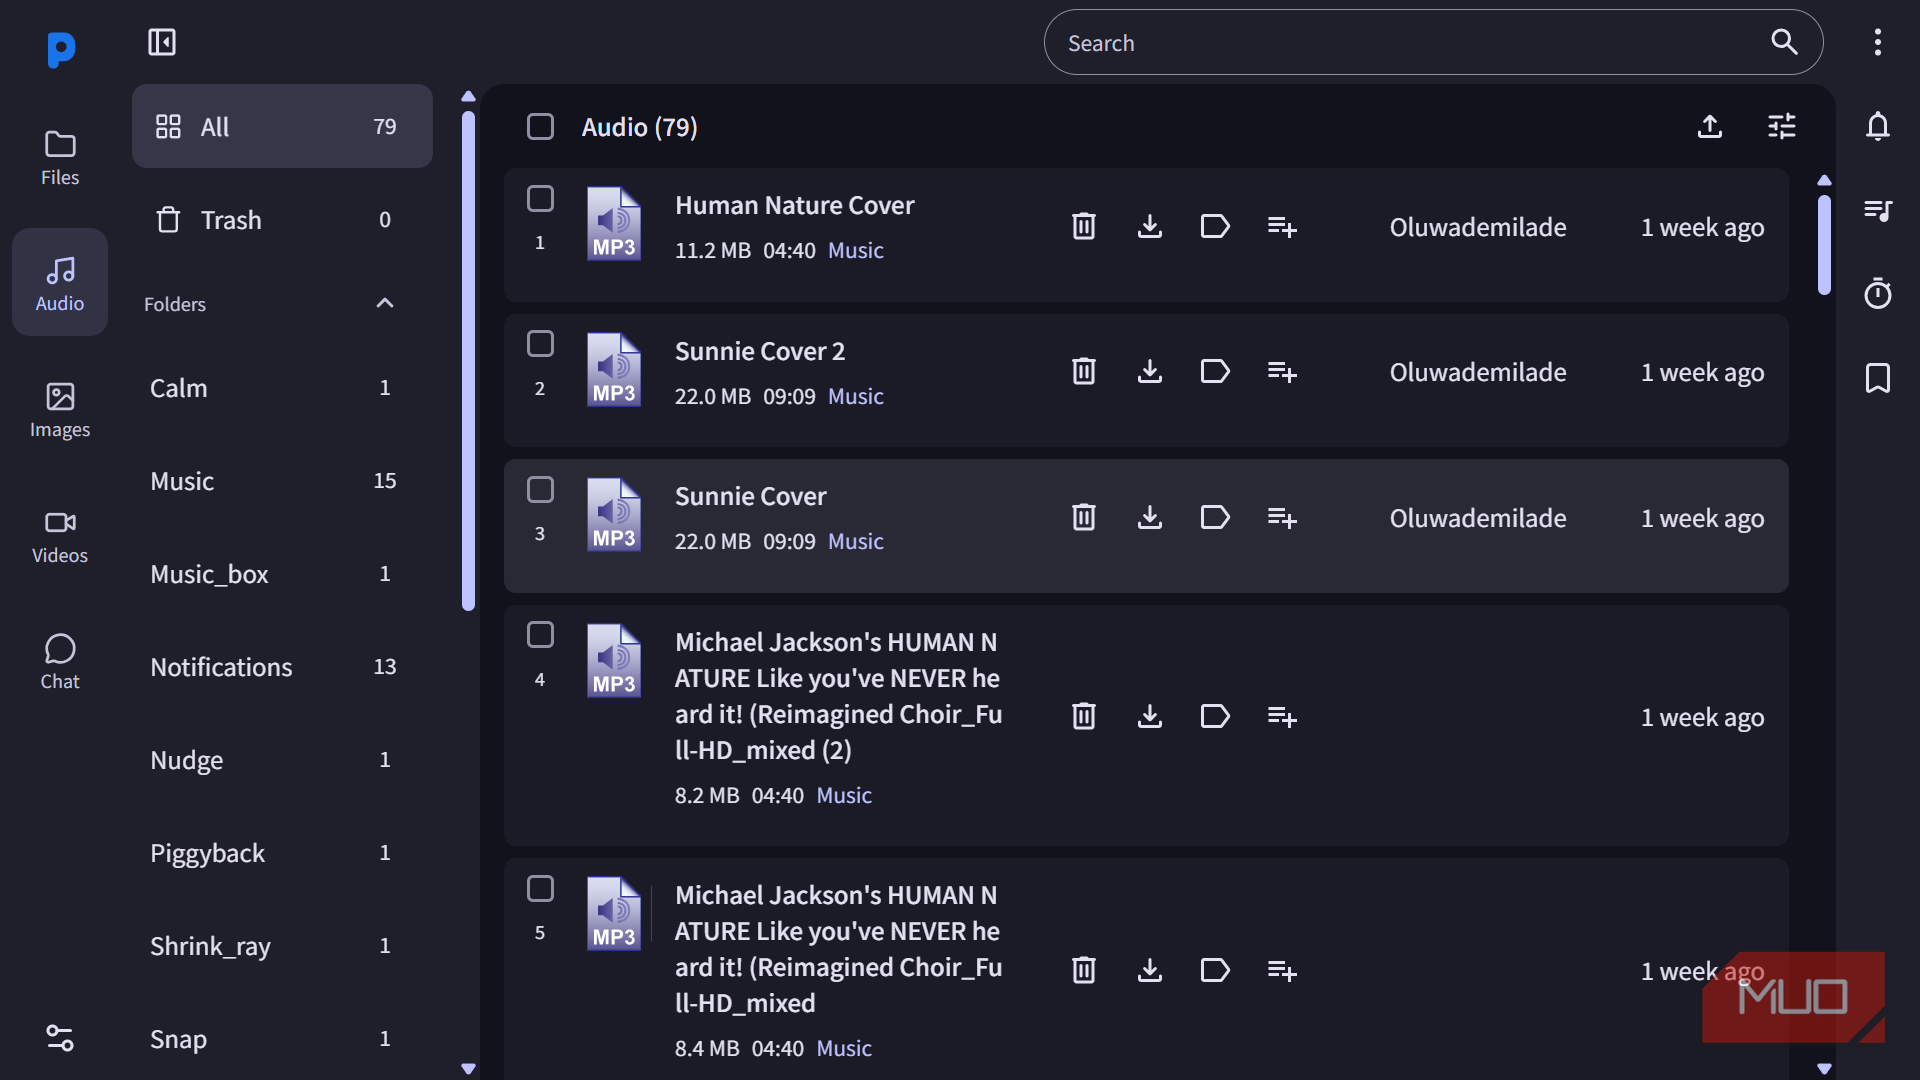Screen dimensions: 1920x1080
Task: Open the Images section
Action: pos(60,410)
